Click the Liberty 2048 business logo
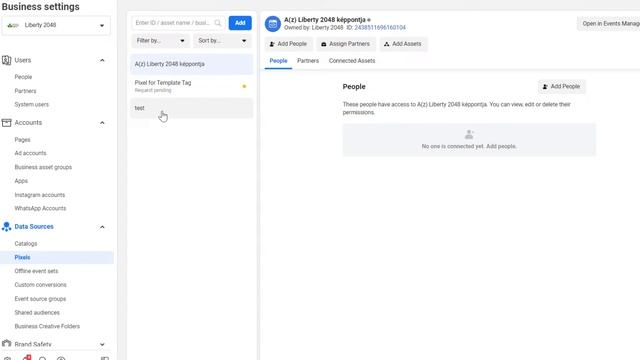This screenshot has height=360, width=640. tap(13, 25)
